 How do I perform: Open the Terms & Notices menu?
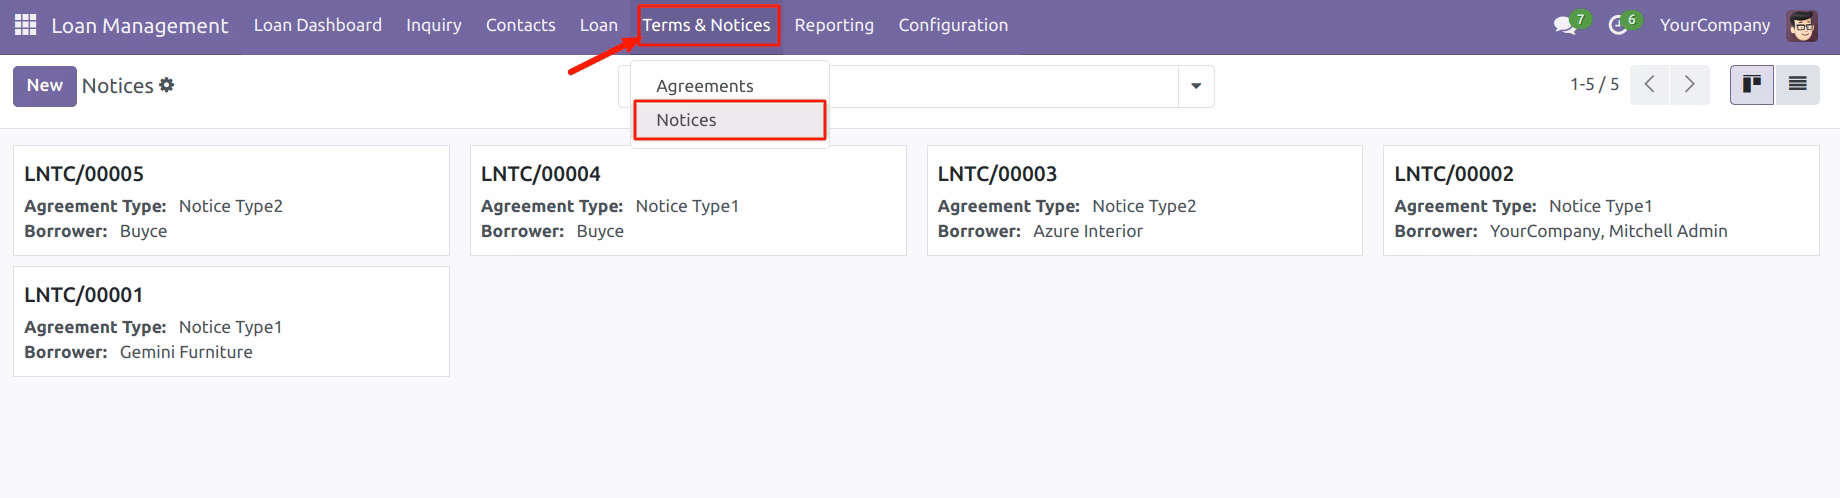(706, 26)
